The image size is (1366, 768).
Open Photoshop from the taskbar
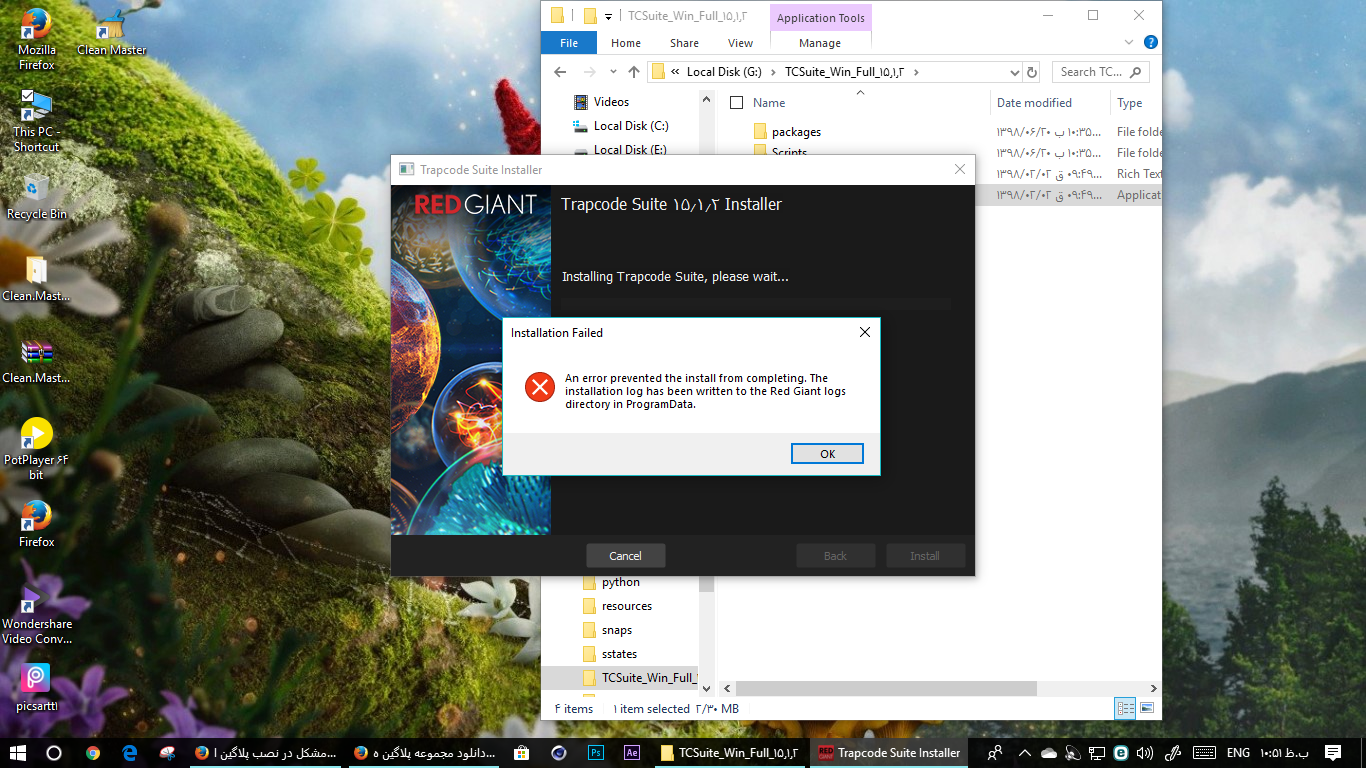[595, 752]
